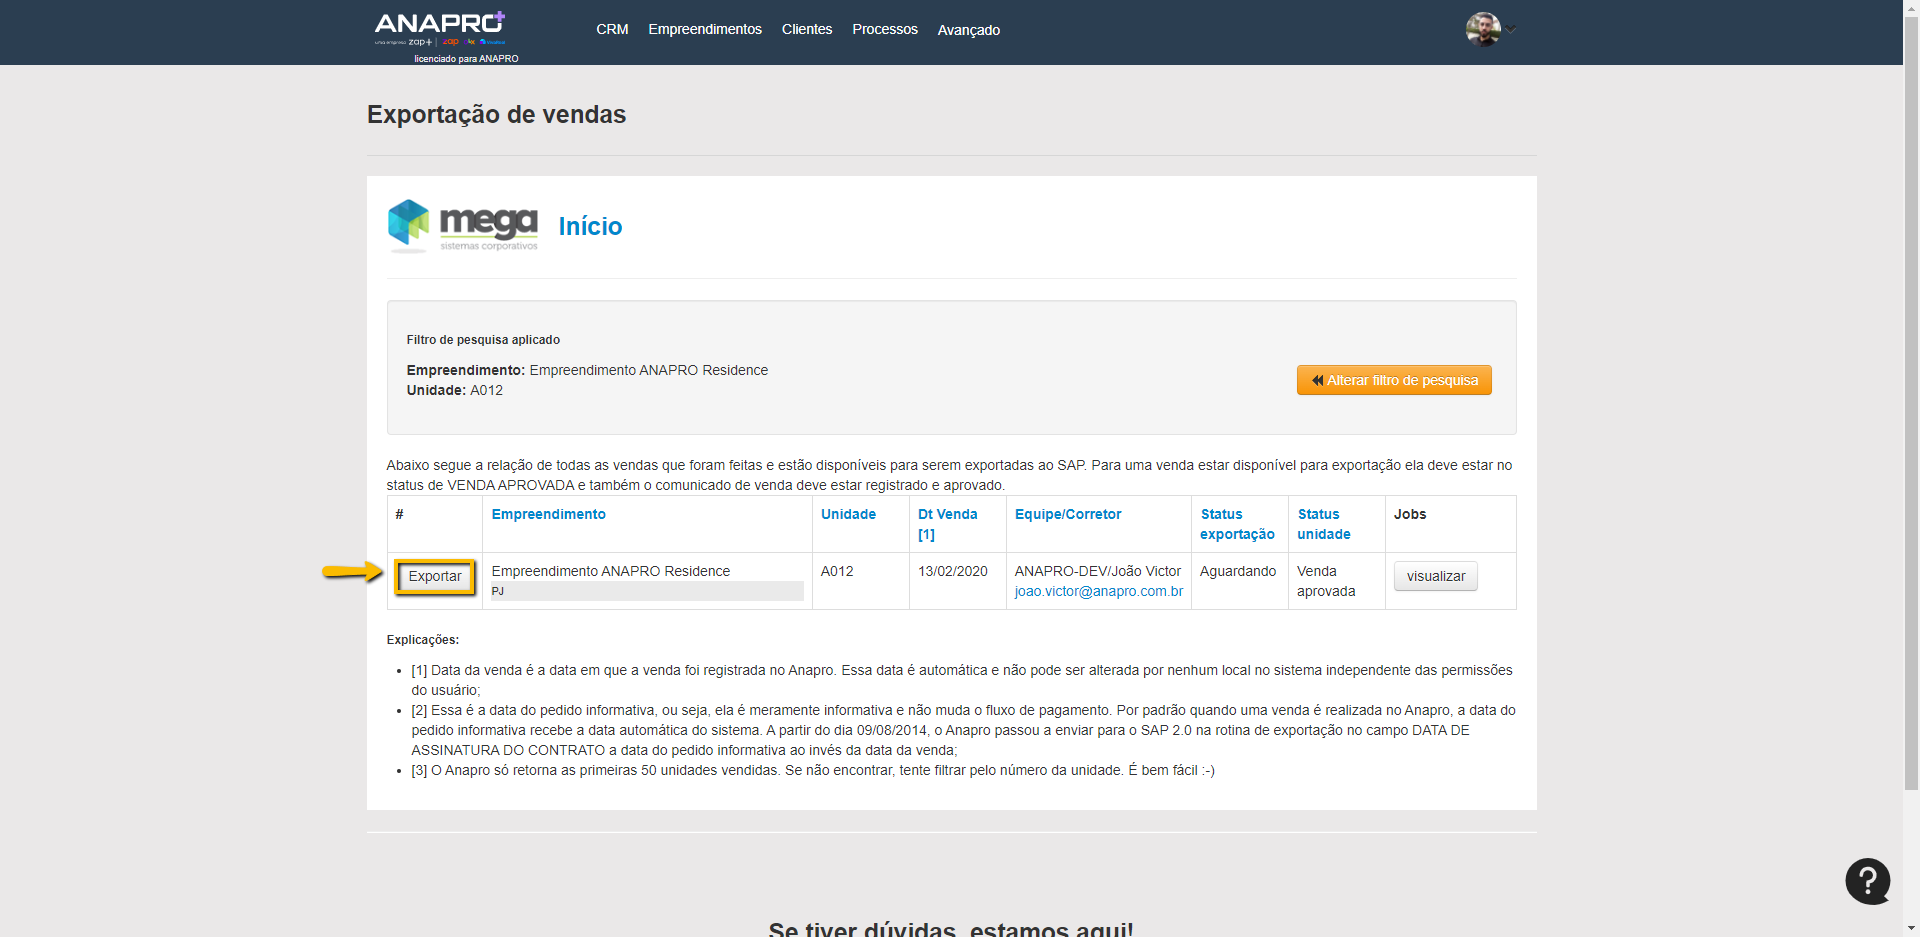Open the CRM menu

[x=612, y=30]
